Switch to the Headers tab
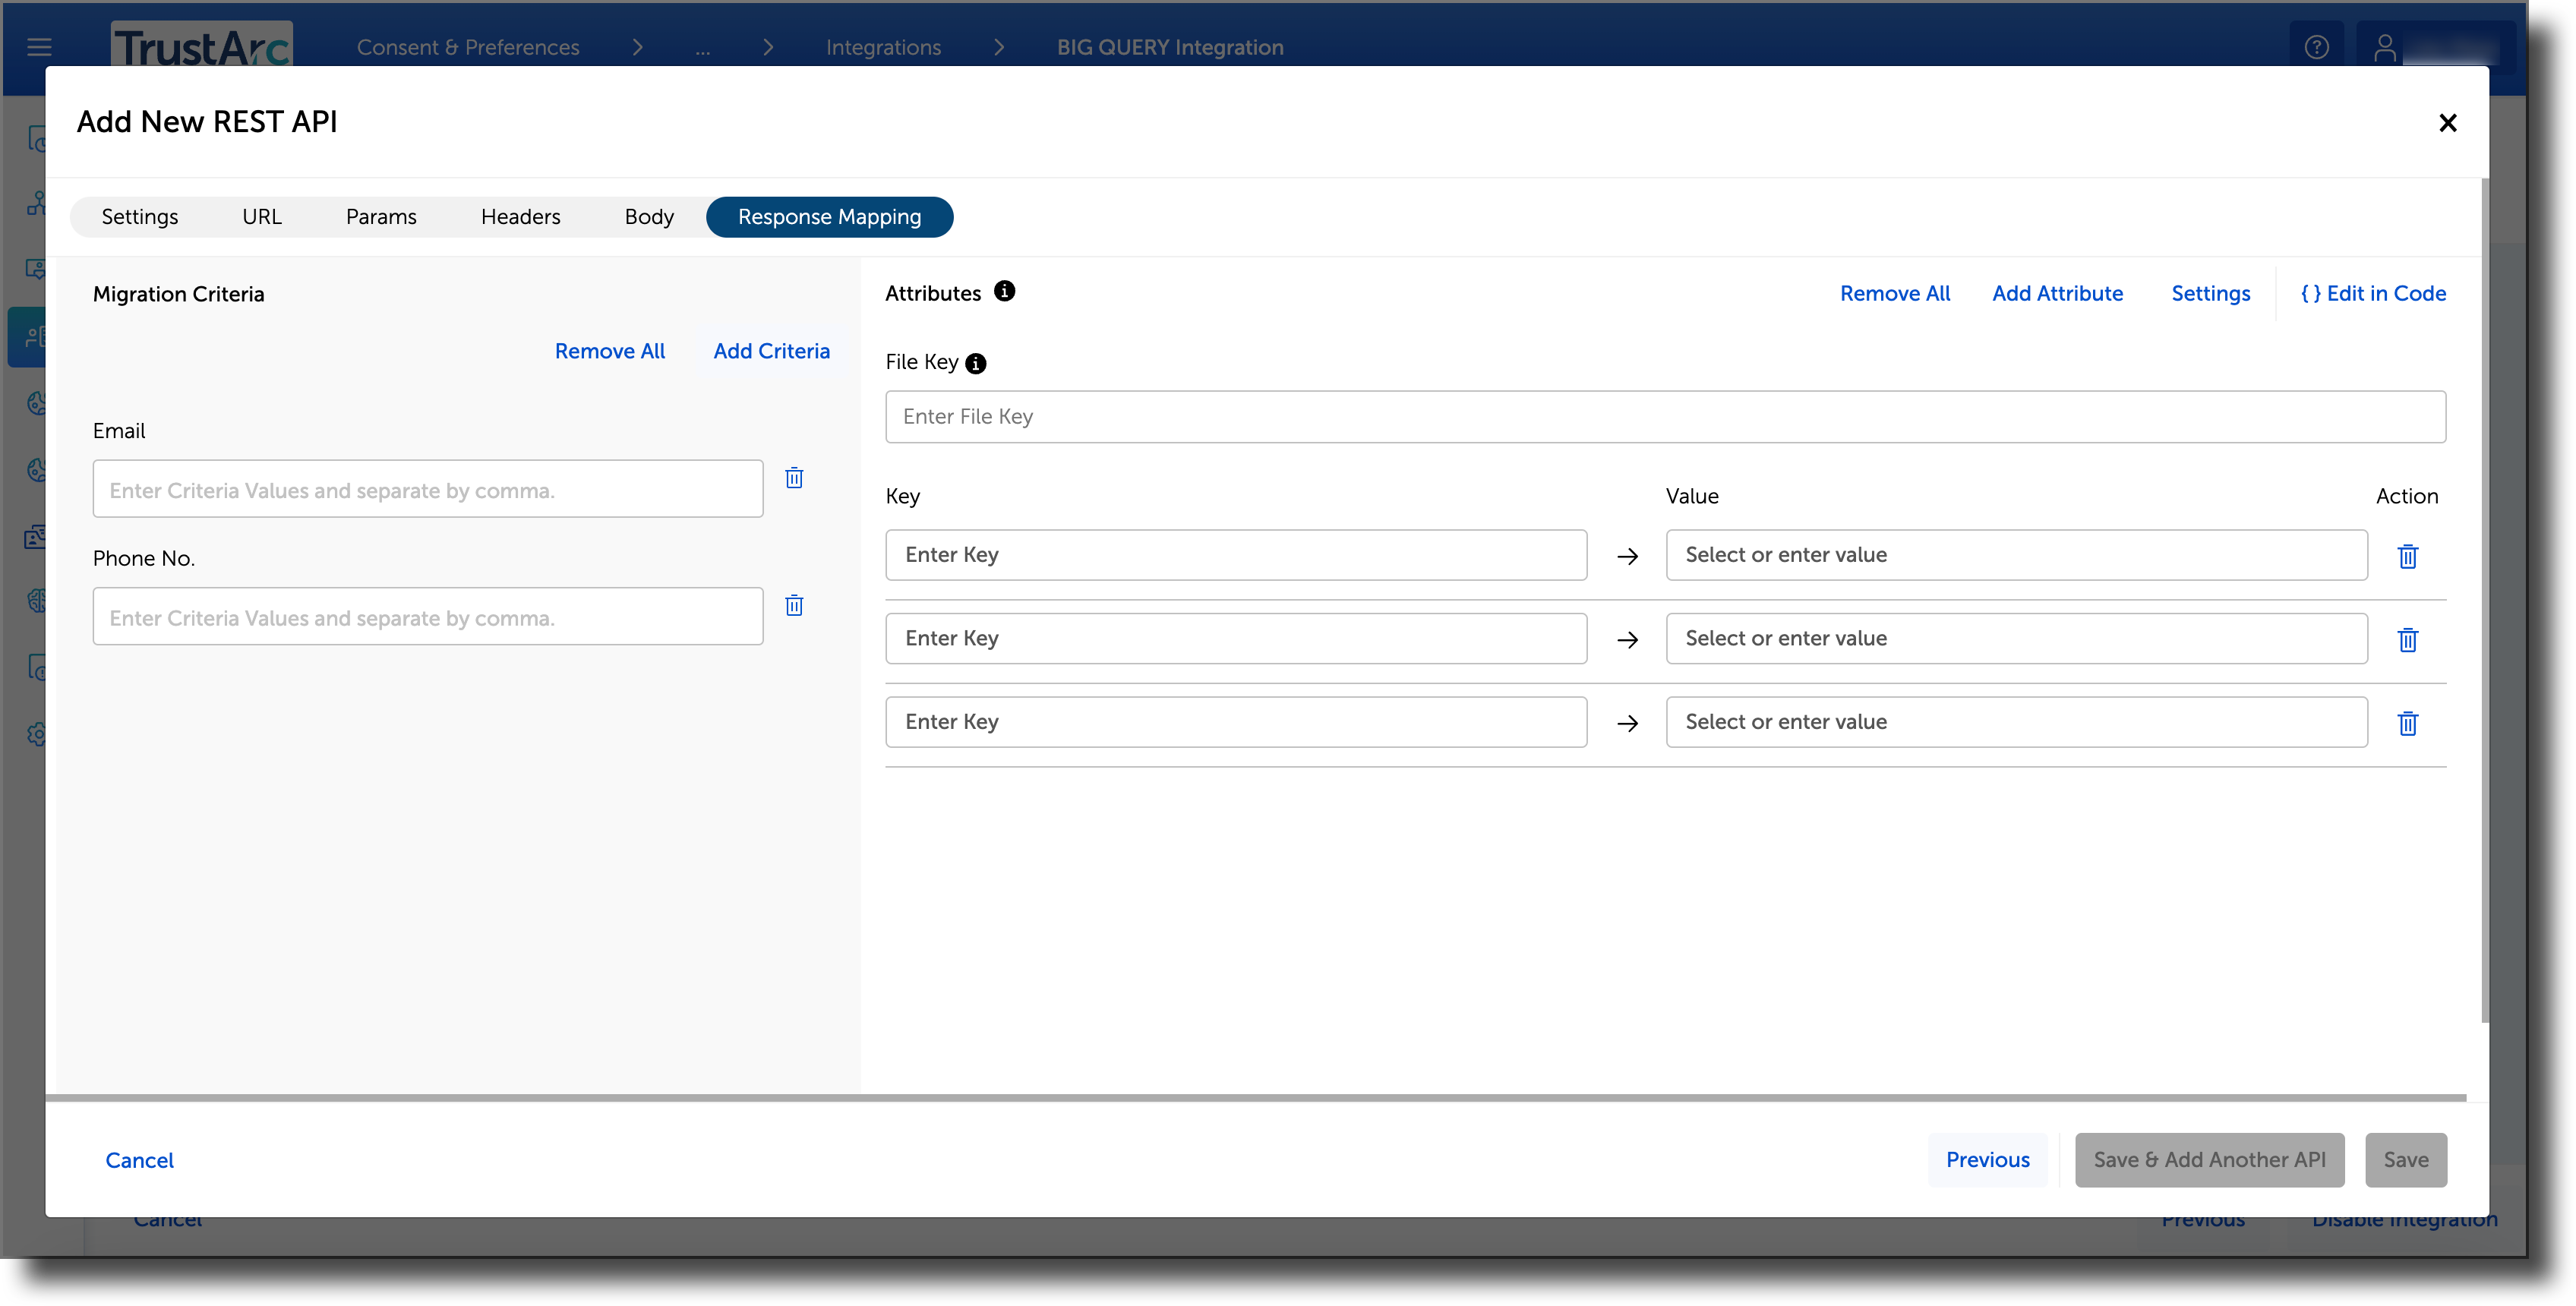The height and width of the screenshot is (1306, 2576). [520, 217]
